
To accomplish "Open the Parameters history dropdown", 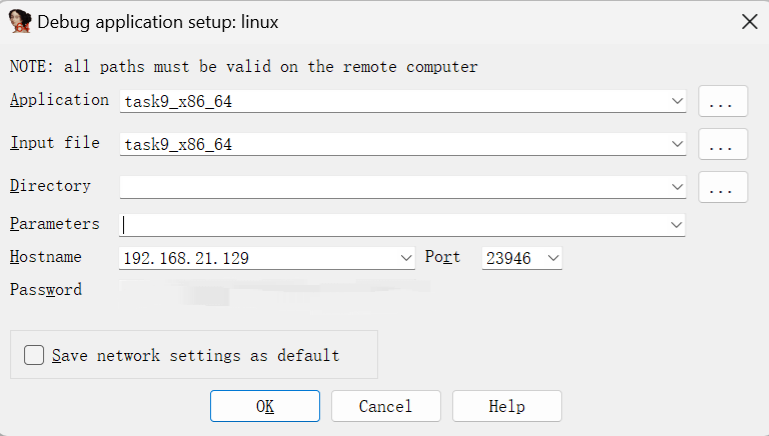I will (677, 225).
